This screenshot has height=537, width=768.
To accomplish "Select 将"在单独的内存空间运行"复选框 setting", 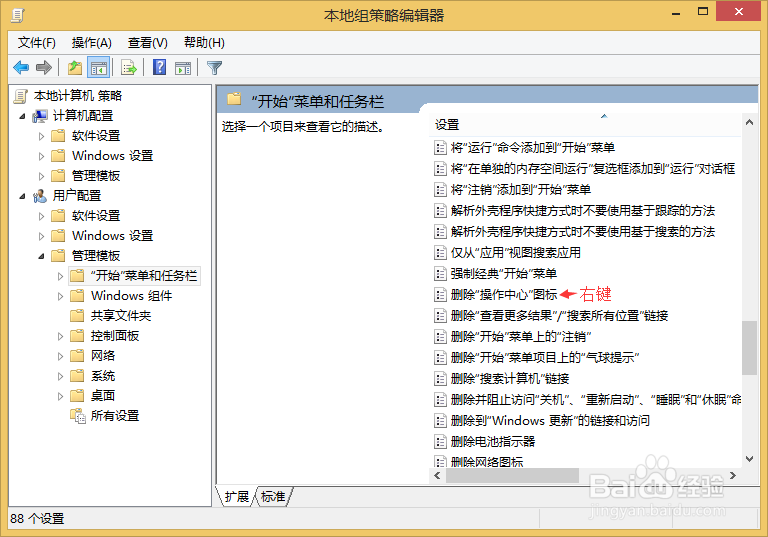I will (x=593, y=169).
